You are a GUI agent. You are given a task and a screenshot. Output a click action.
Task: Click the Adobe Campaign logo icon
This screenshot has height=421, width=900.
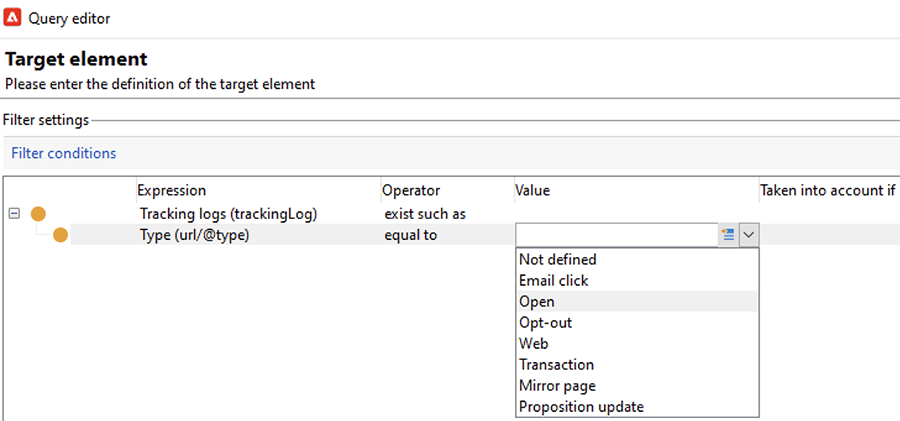[x=12, y=18]
